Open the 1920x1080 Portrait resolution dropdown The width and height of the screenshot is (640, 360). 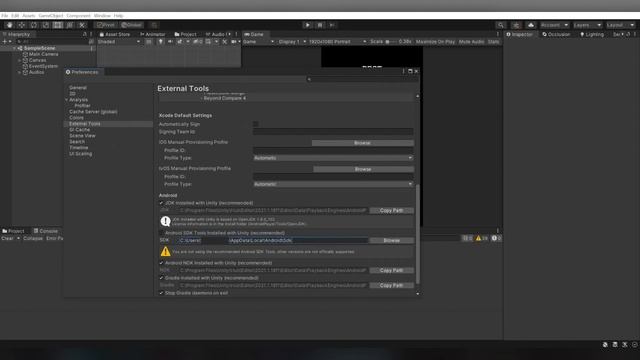(x=337, y=42)
